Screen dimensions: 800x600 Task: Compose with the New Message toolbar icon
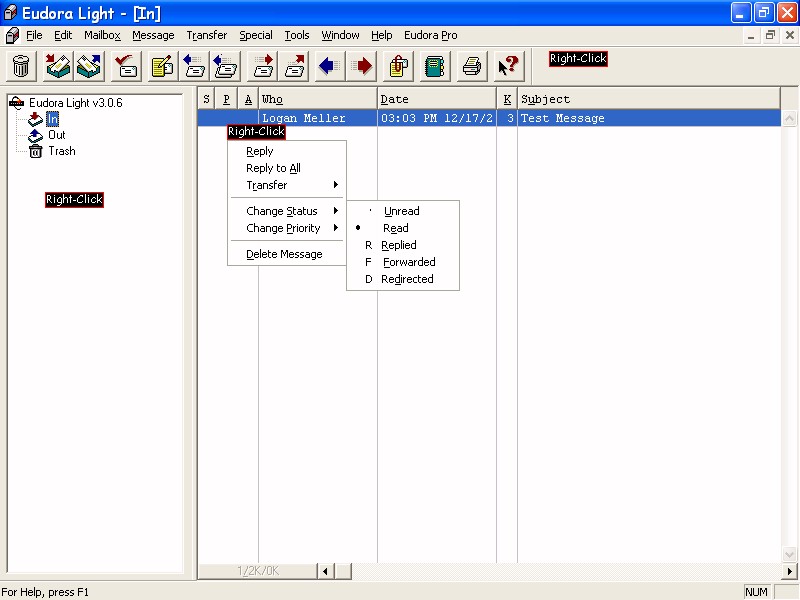tap(163, 66)
